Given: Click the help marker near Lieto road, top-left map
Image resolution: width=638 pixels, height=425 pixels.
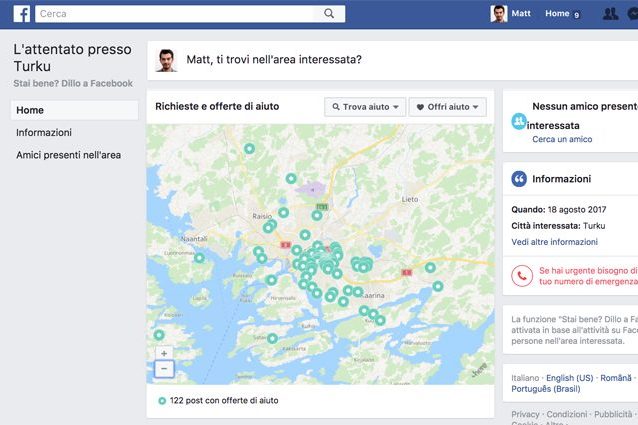Looking at the screenshot, I should (x=249, y=148).
